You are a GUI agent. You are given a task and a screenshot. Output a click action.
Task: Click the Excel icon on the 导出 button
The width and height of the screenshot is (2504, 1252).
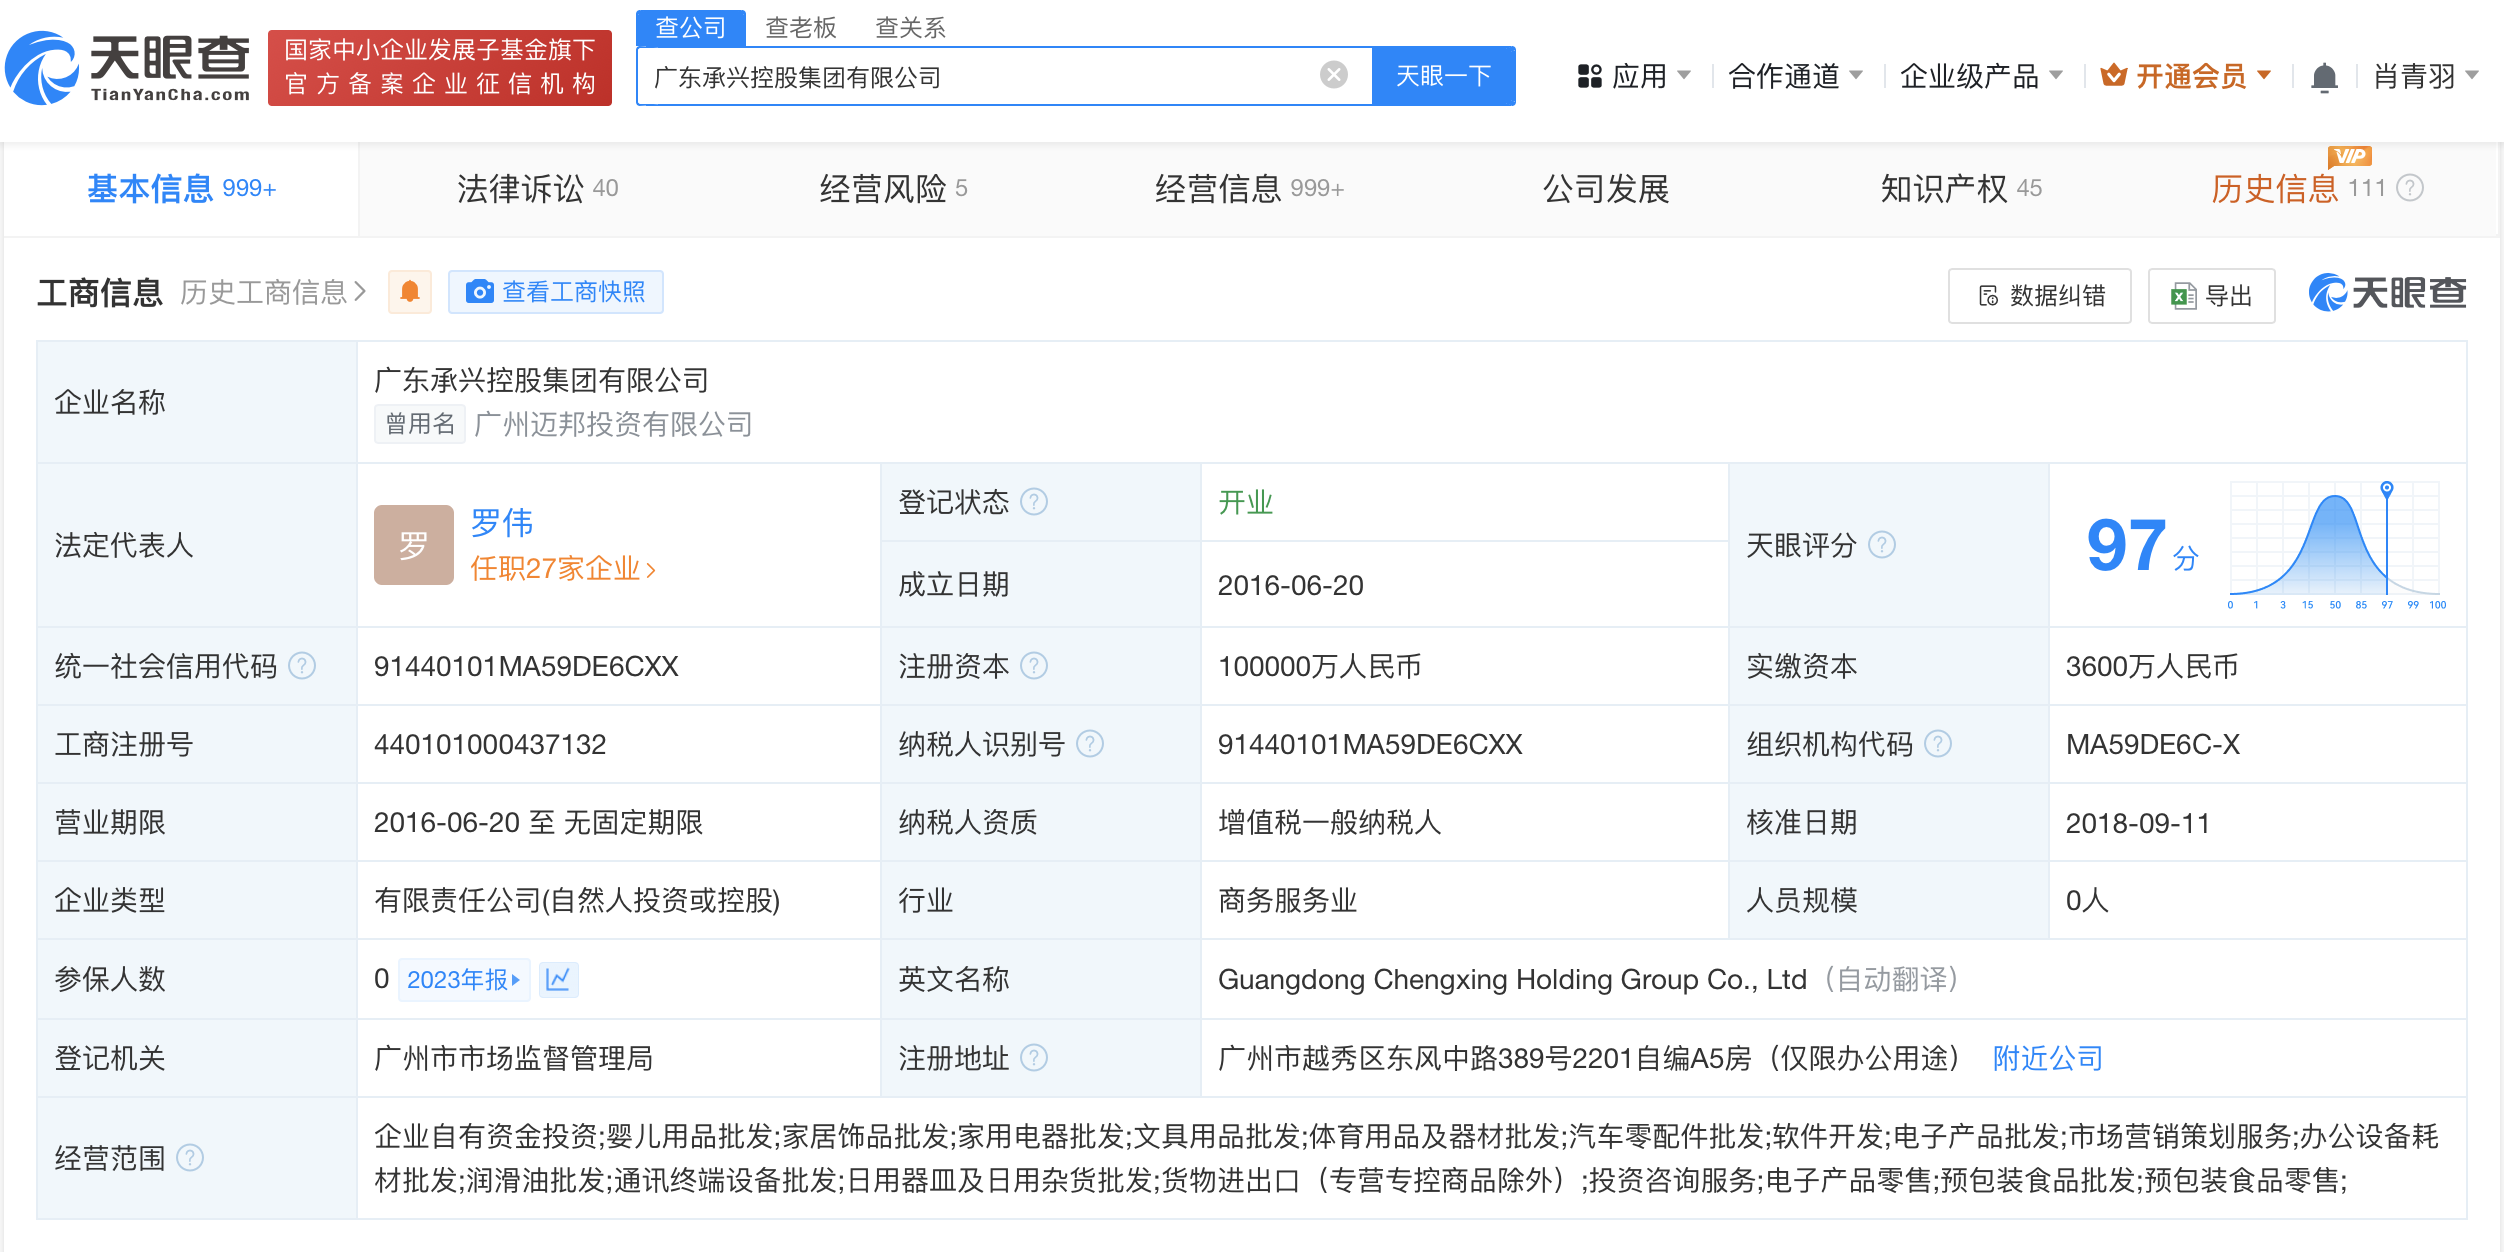2180,295
